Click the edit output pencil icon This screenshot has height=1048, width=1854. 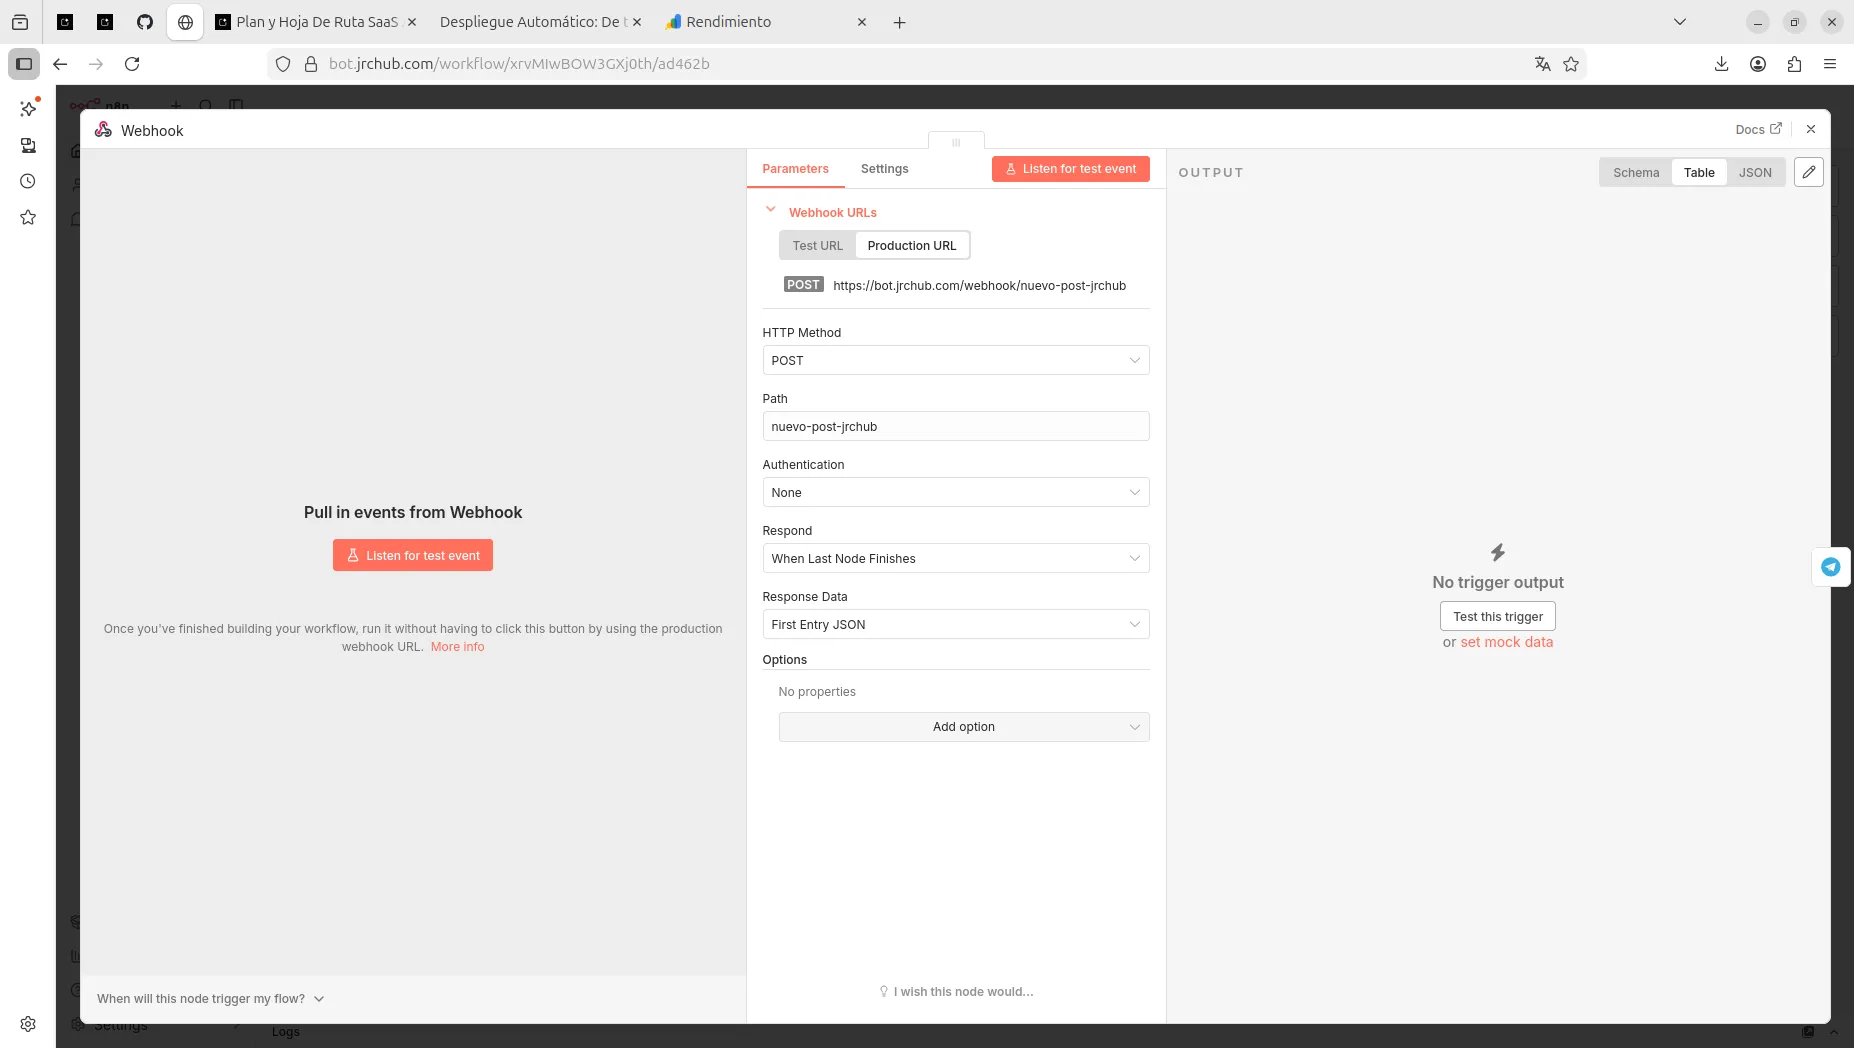coord(1808,172)
